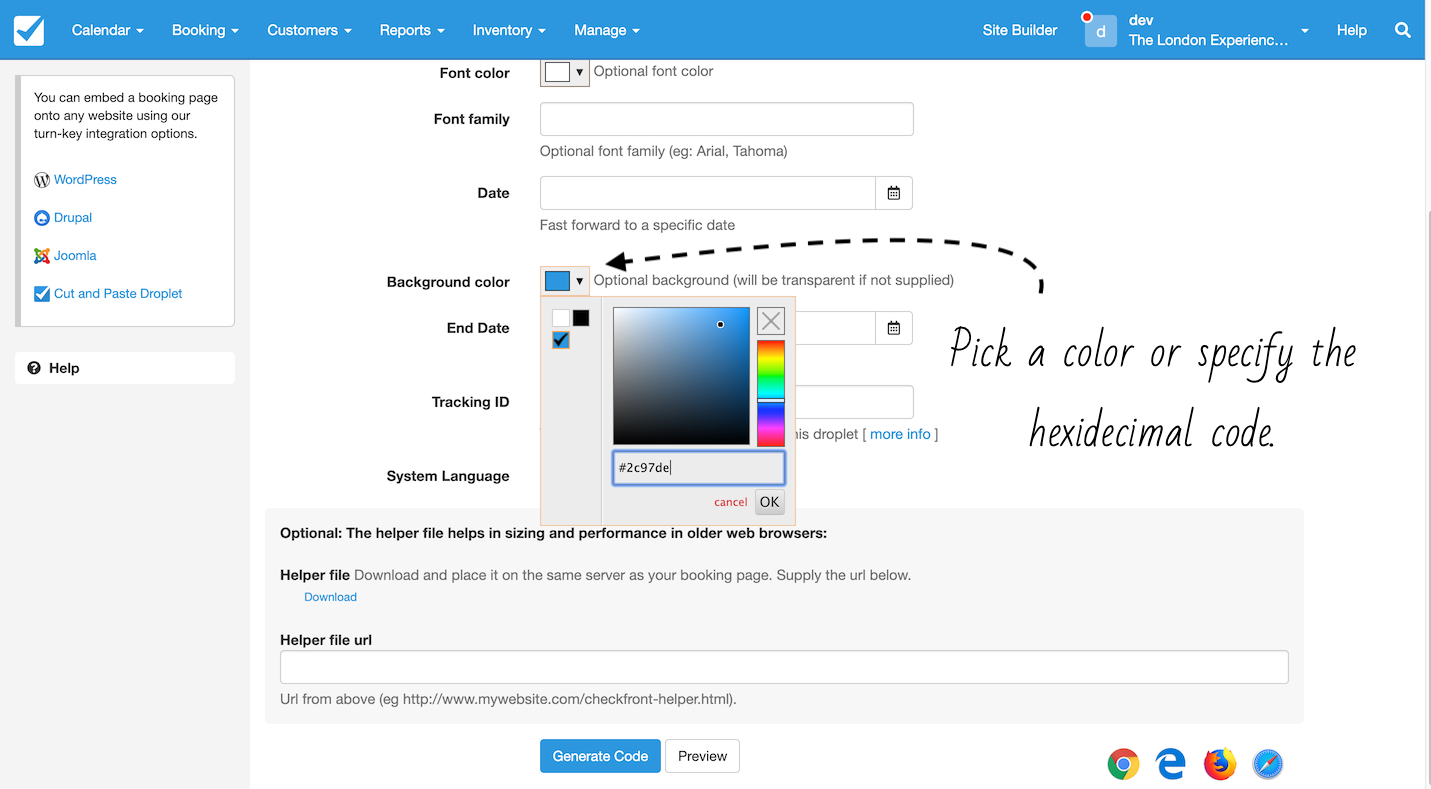The width and height of the screenshot is (1431, 789).
Task: Open the search magnifier icon
Action: [1403, 30]
